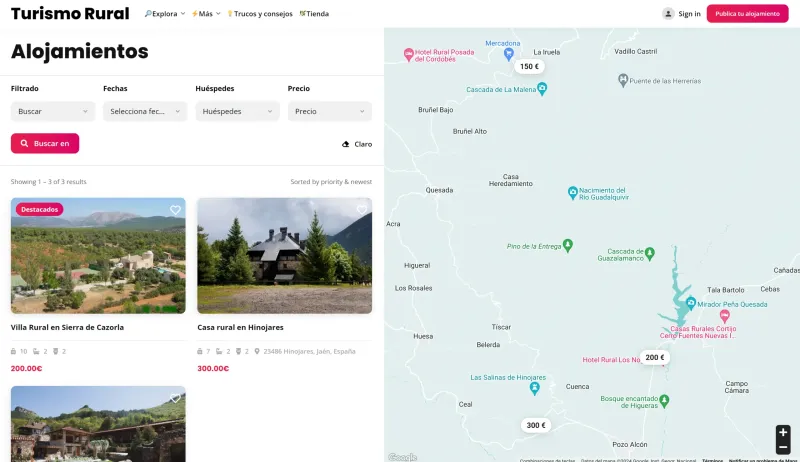This screenshot has width=800, height=462.
Task: Click the guests icon on Villa Rural listing
Action: tap(14, 351)
